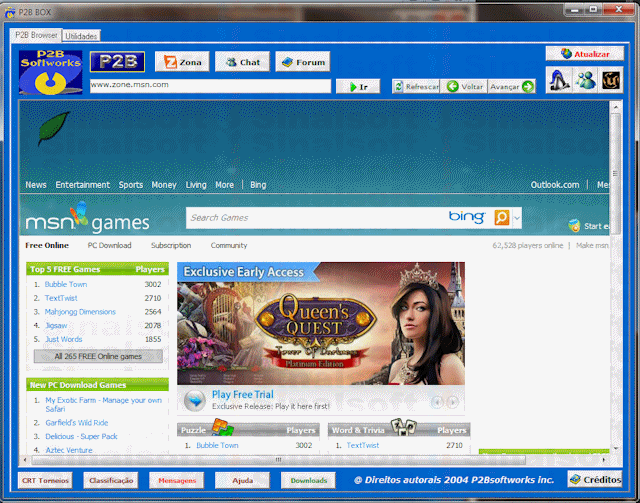Switch to the P2B Browser tab
Viewport: 640px width, 503px height.
click(36, 35)
